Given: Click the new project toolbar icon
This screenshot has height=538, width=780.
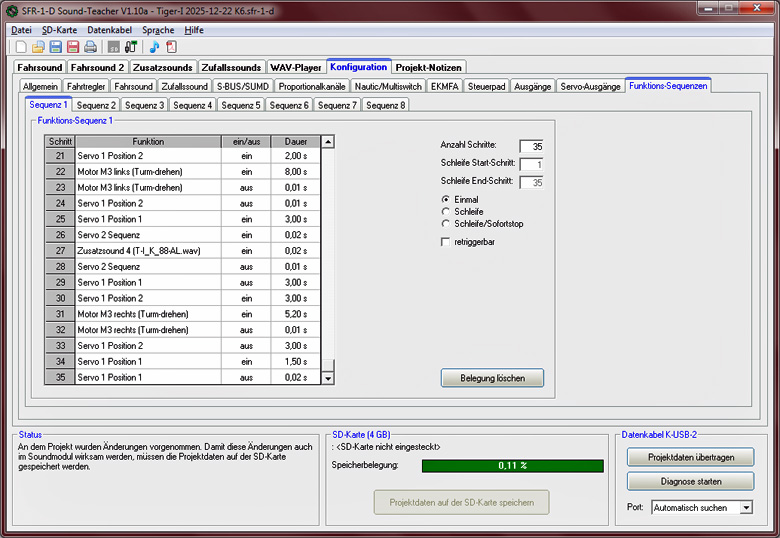Looking at the screenshot, I should pos(21,47).
